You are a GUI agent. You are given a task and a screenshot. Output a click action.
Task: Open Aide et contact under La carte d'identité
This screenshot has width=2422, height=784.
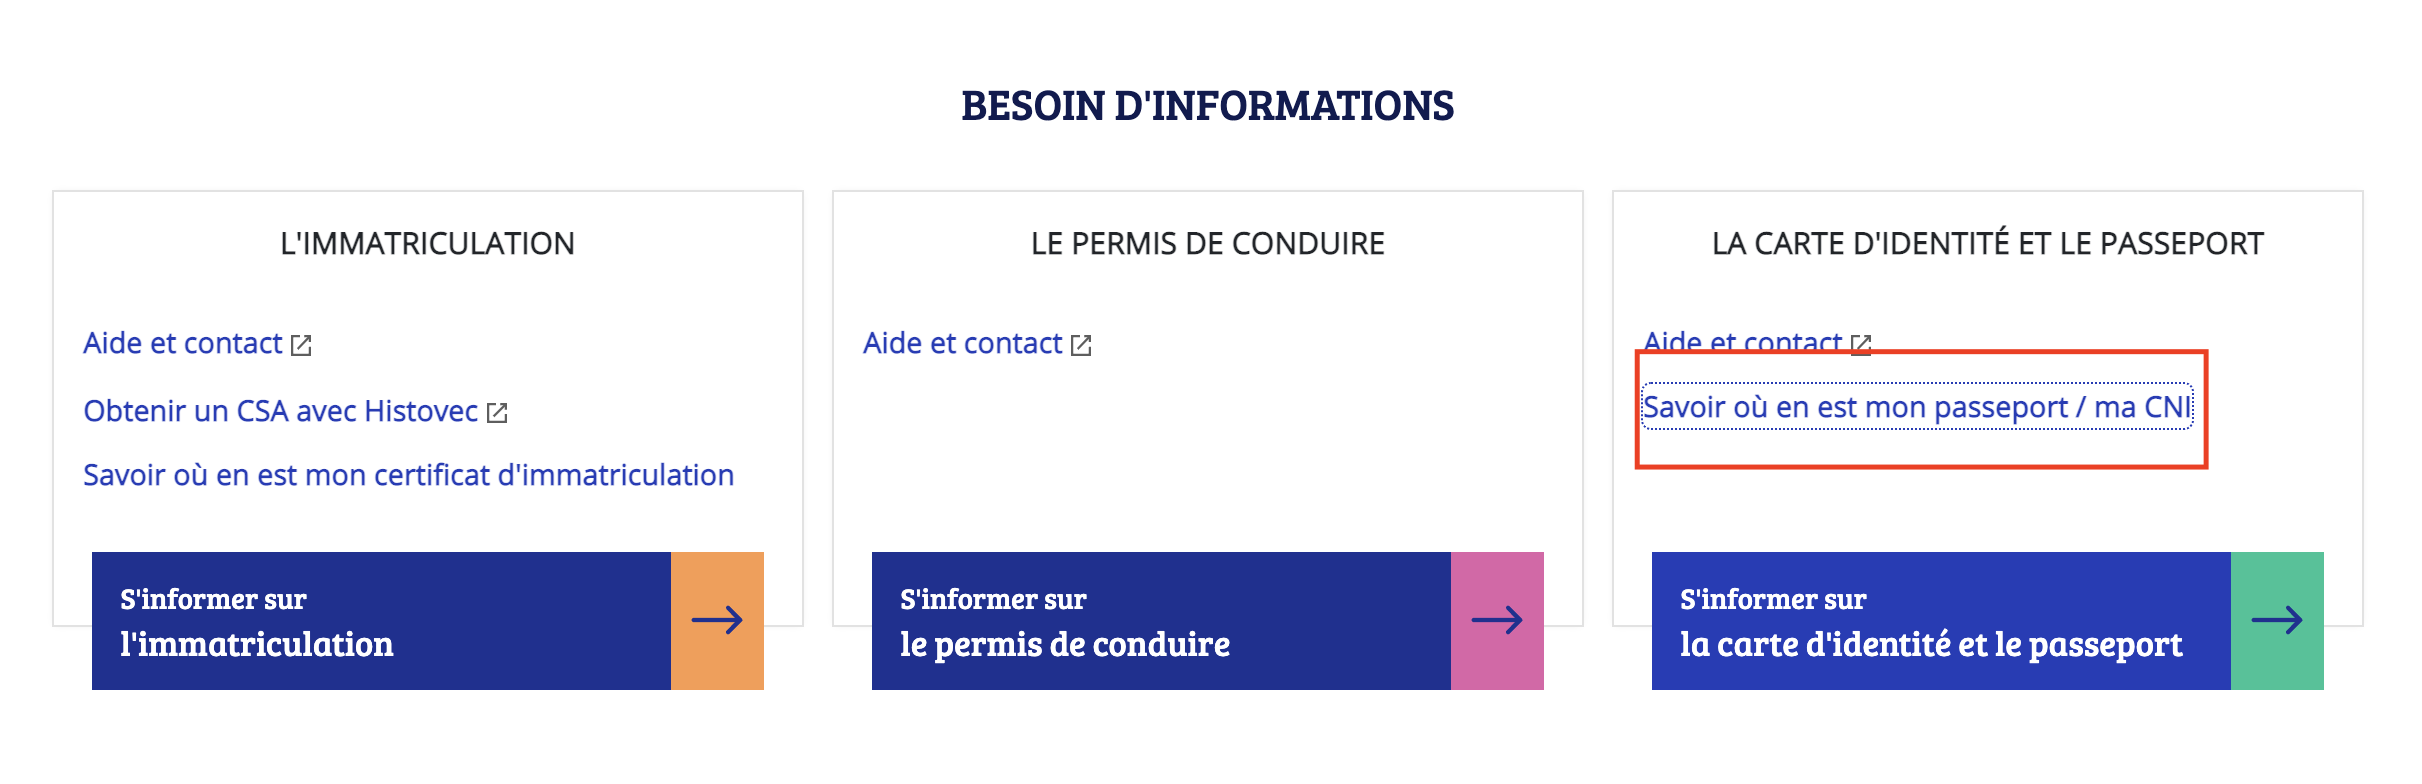(1743, 341)
